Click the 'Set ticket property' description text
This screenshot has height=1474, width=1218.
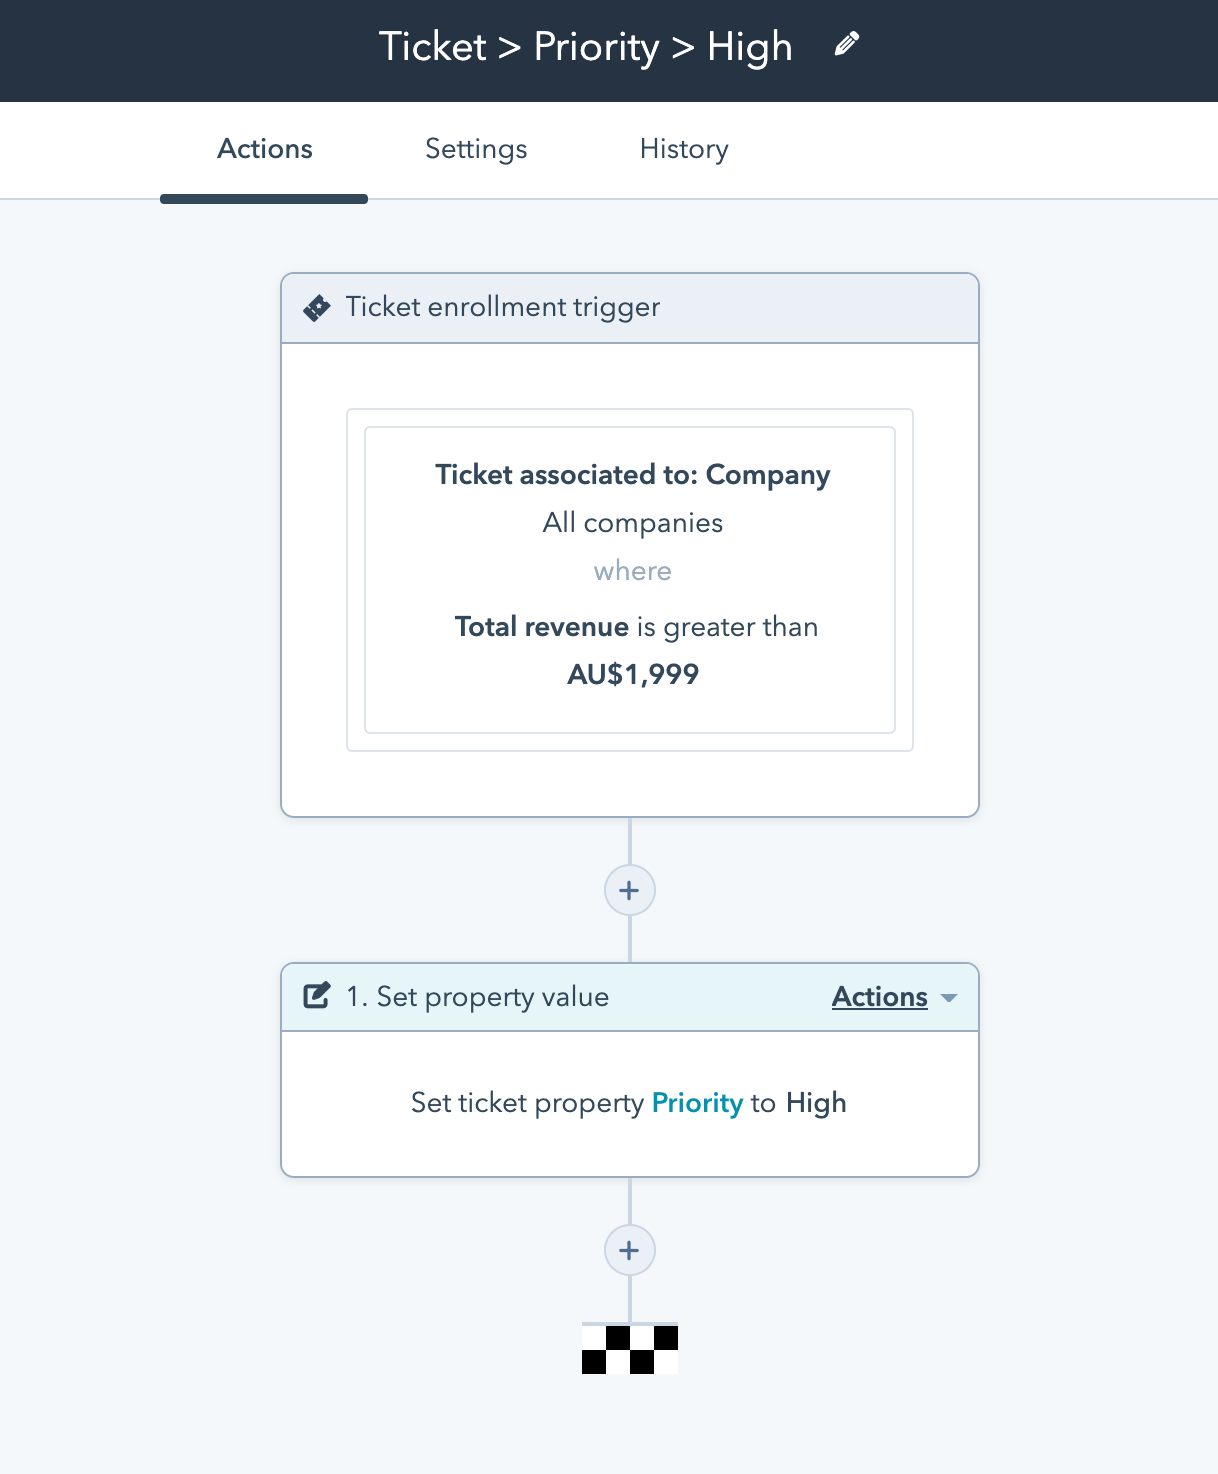click(527, 1103)
